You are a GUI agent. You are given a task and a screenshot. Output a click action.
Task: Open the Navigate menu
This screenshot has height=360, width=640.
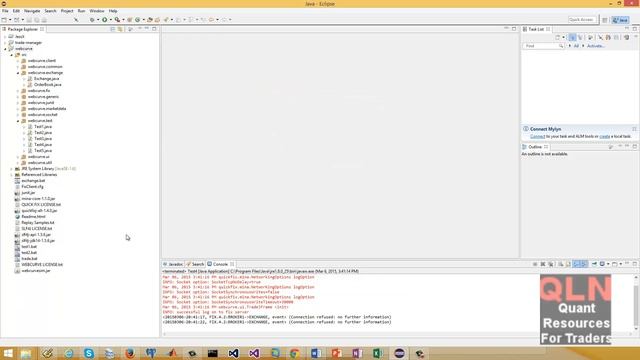pyautogui.click(x=32, y=11)
